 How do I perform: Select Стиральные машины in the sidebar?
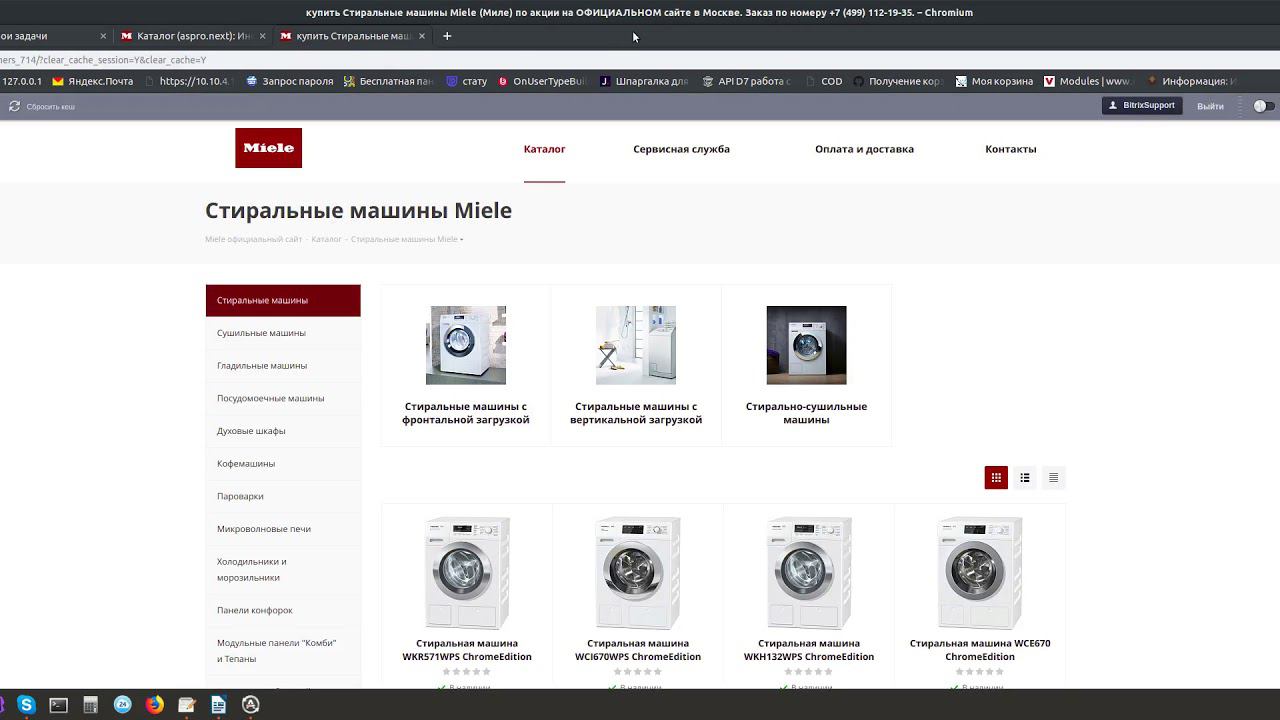[x=283, y=300]
